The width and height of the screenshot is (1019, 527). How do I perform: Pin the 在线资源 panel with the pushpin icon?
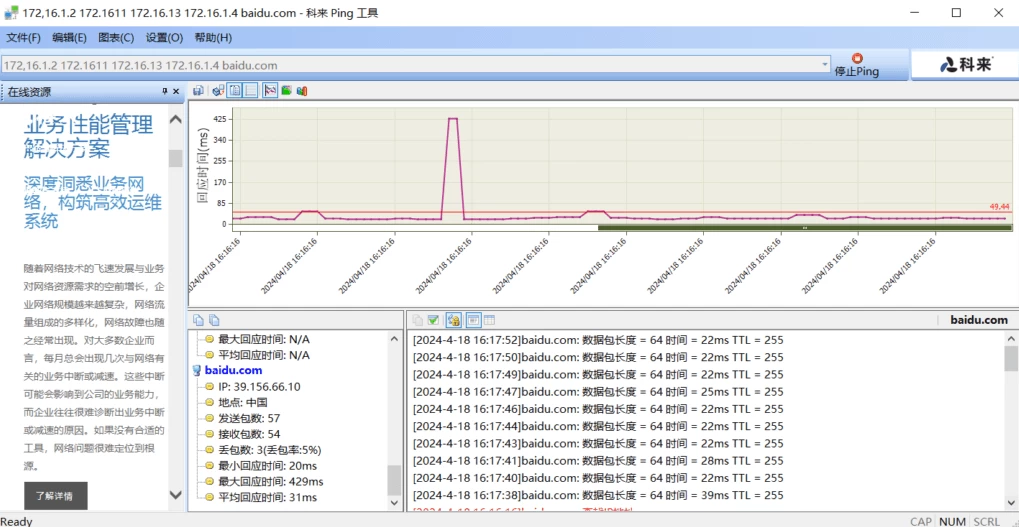[x=165, y=92]
